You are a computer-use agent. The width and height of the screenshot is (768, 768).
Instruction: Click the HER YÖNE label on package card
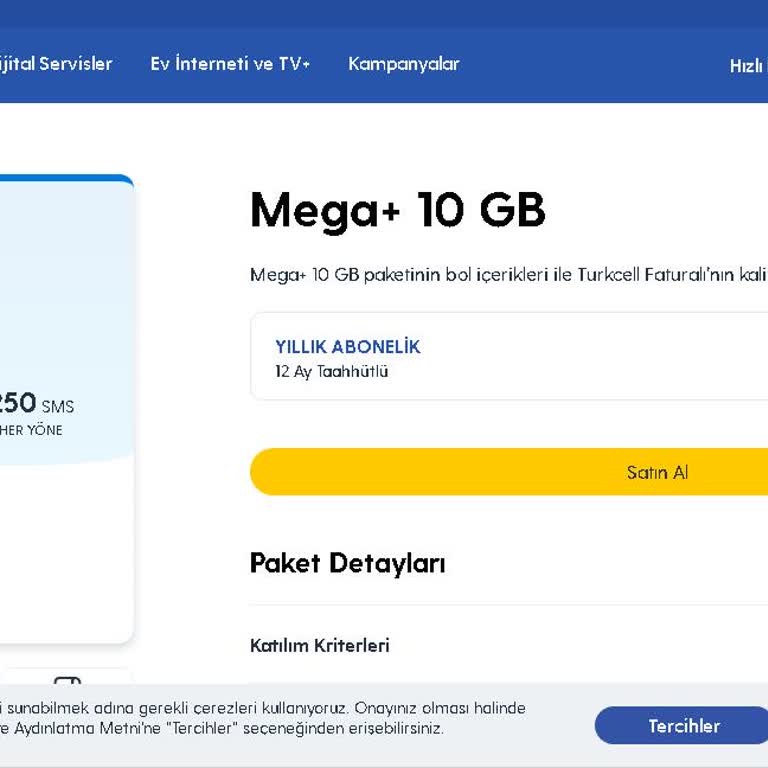31,430
